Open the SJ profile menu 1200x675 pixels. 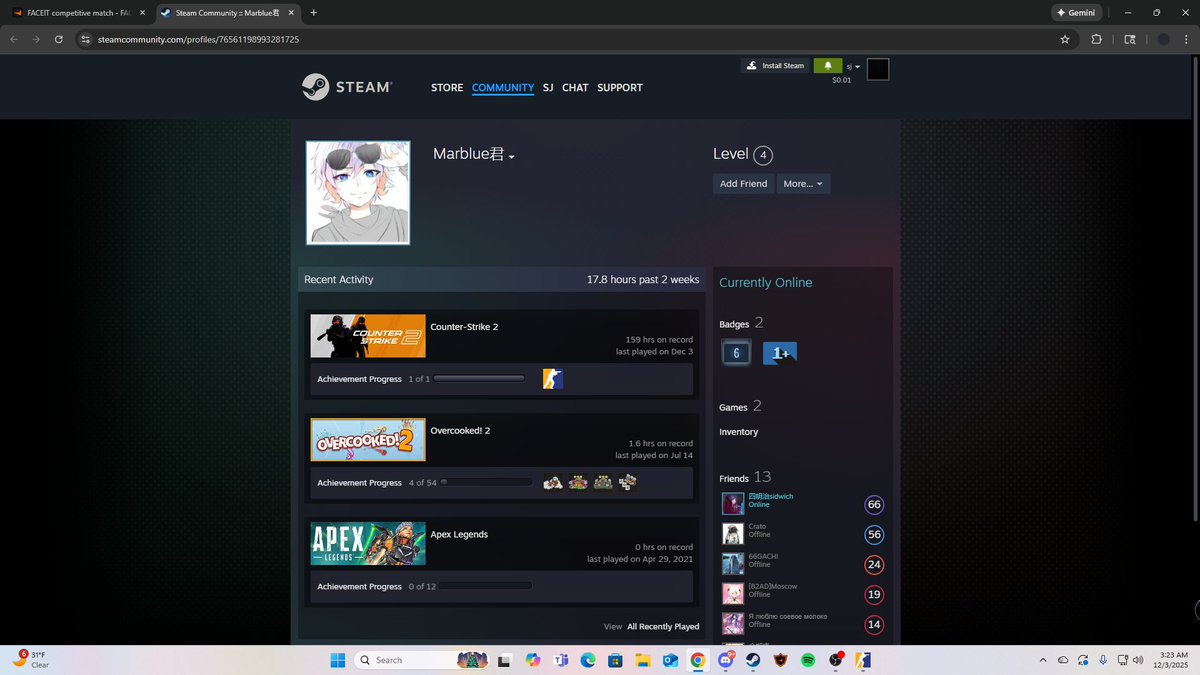[548, 88]
